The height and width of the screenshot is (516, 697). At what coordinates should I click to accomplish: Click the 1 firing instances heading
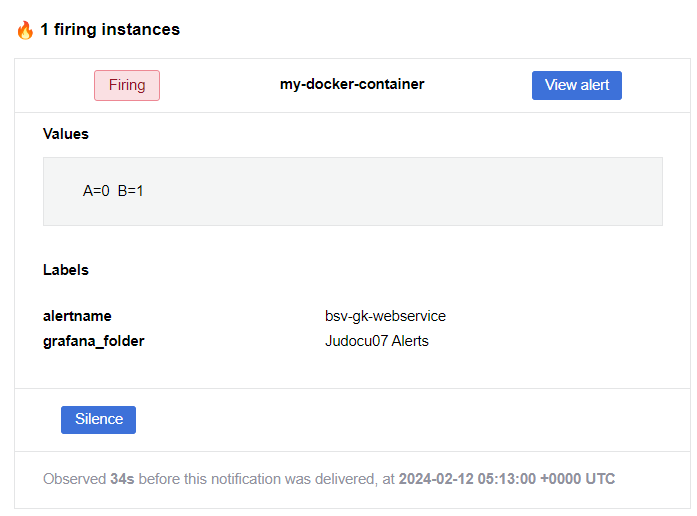coord(110,29)
